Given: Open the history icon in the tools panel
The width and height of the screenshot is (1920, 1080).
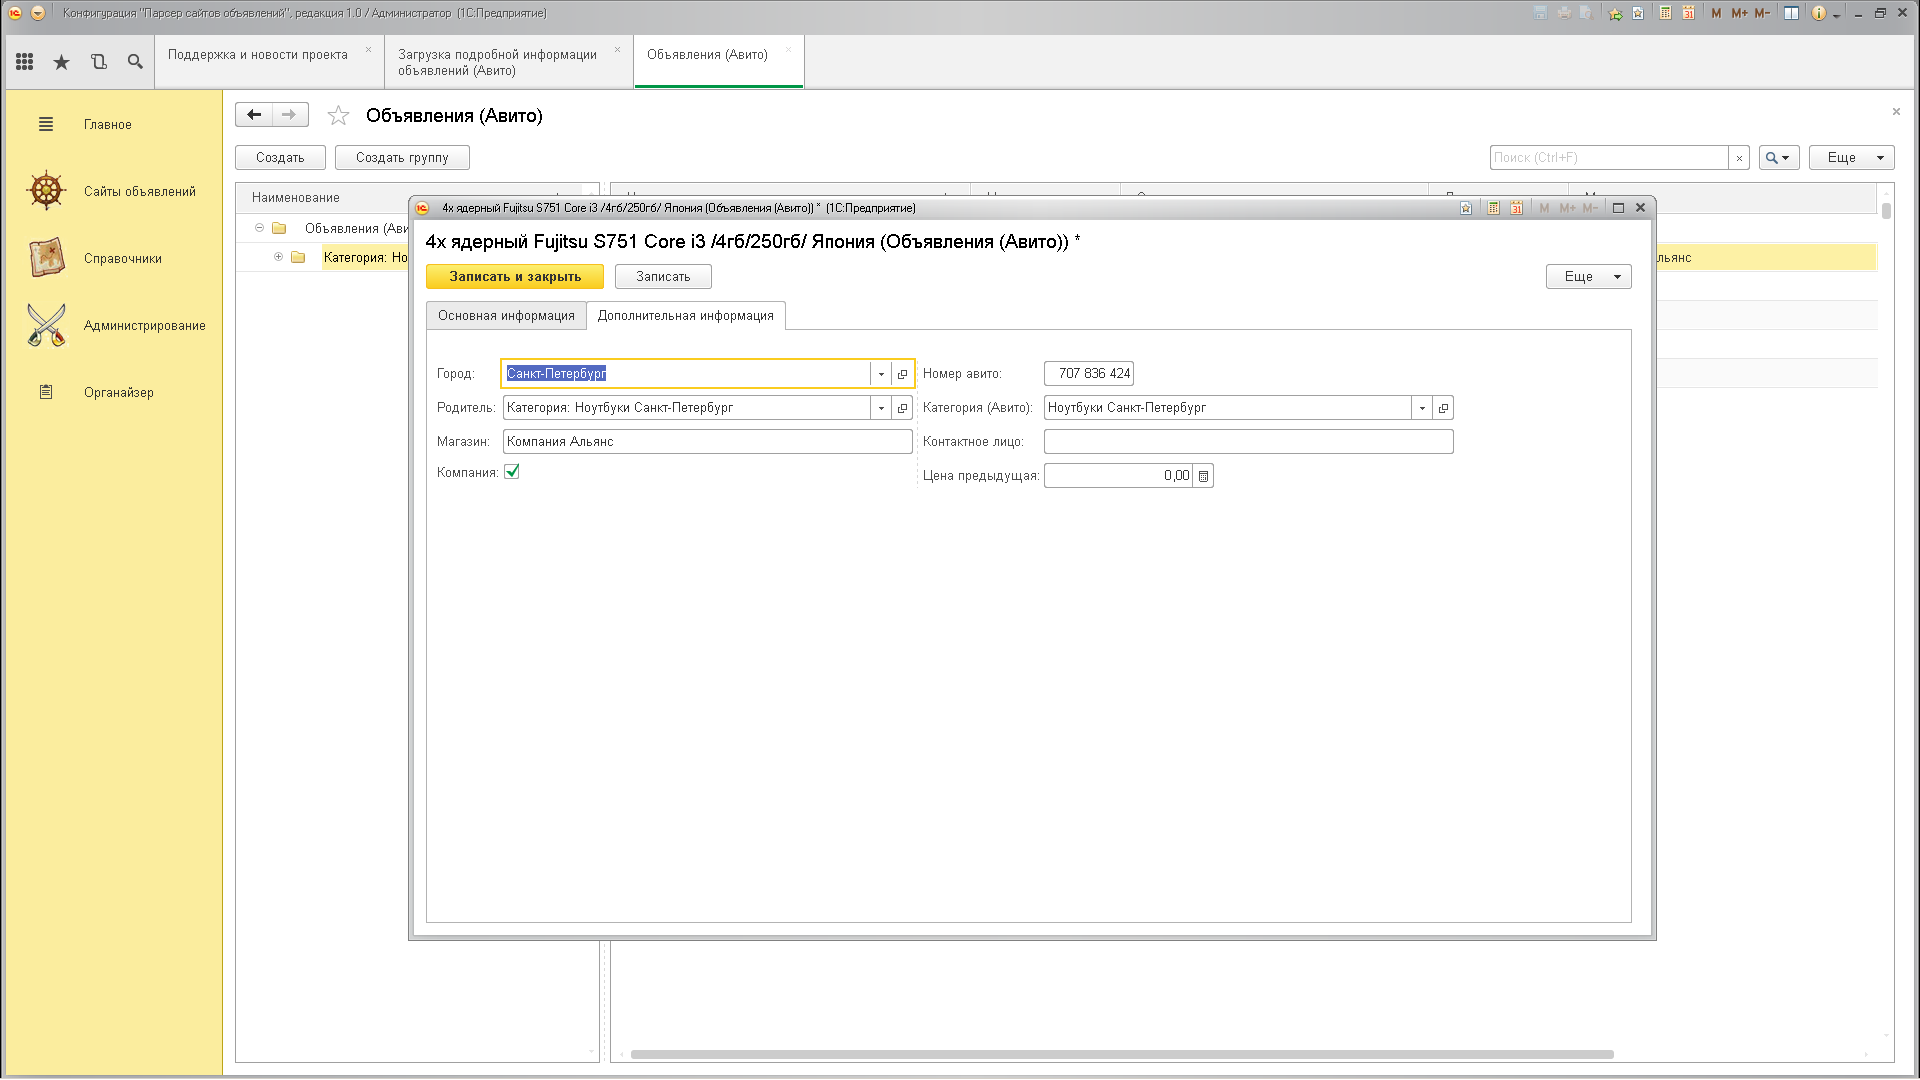Looking at the screenshot, I should (x=98, y=62).
